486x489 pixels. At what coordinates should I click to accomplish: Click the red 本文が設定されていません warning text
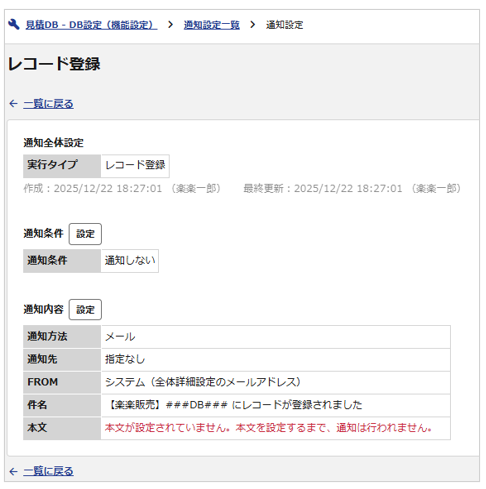pos(268,428)
